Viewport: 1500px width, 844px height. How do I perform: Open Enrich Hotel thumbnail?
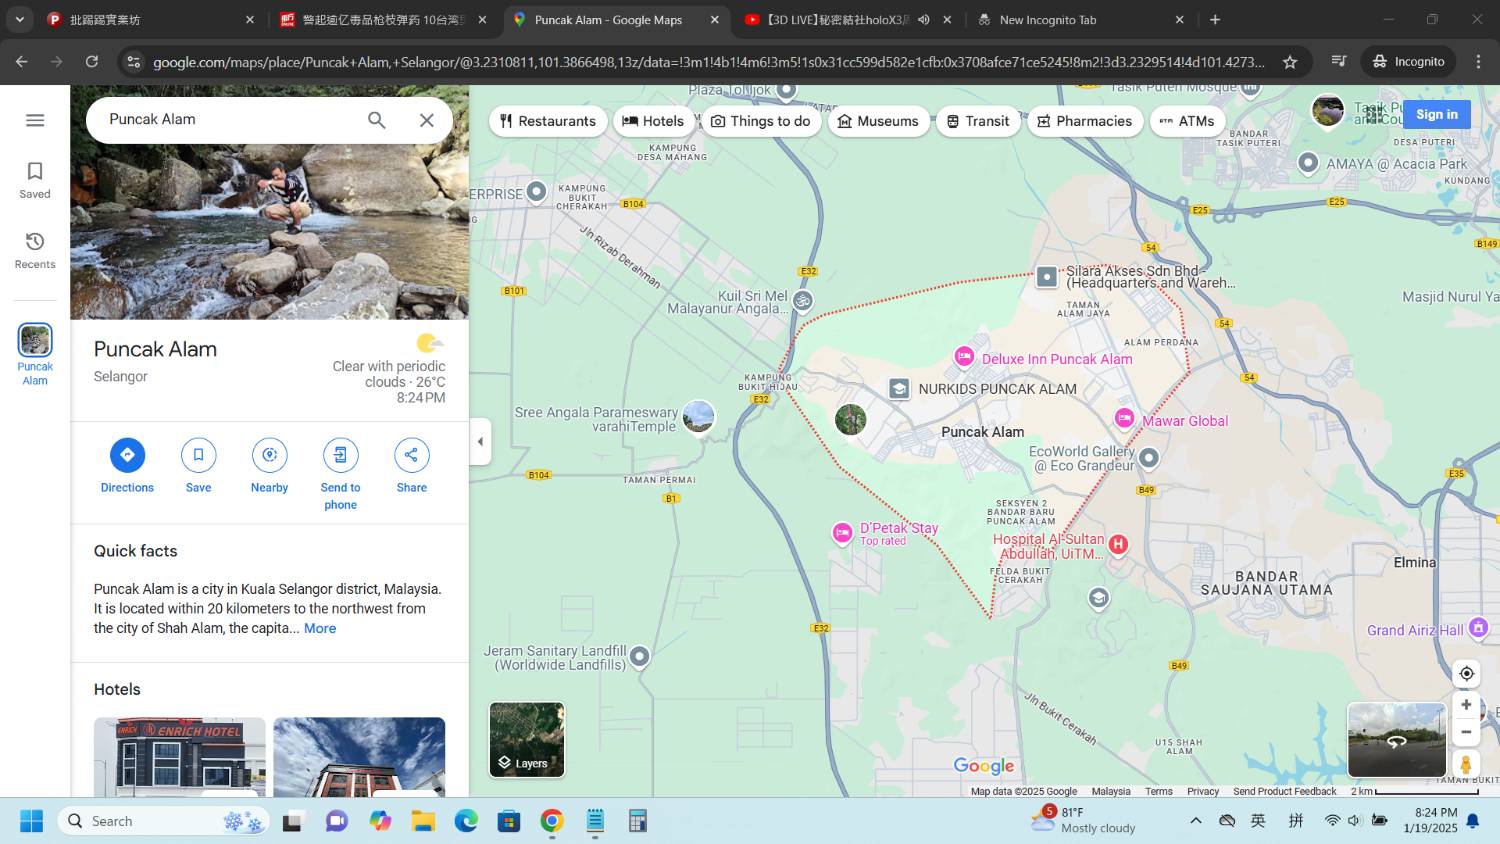pyautogui.click(x=180, y=756)
